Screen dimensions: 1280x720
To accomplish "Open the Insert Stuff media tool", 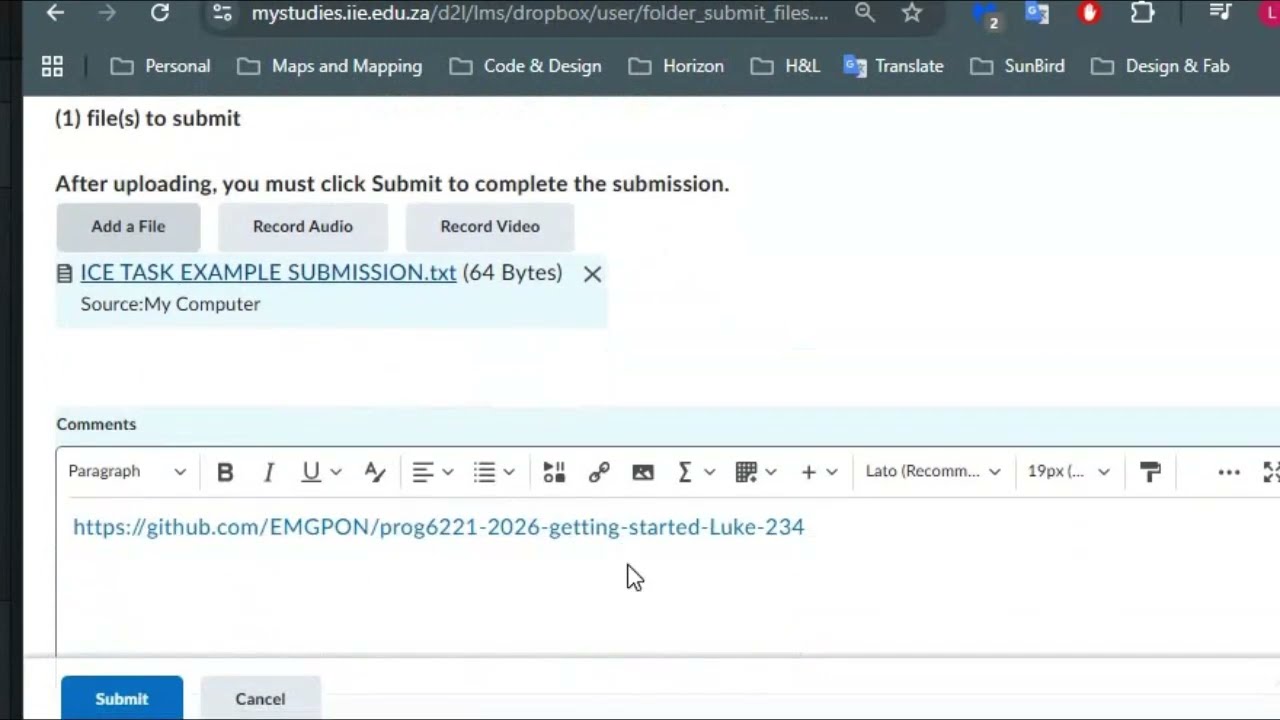I will [x=554, y=472].
